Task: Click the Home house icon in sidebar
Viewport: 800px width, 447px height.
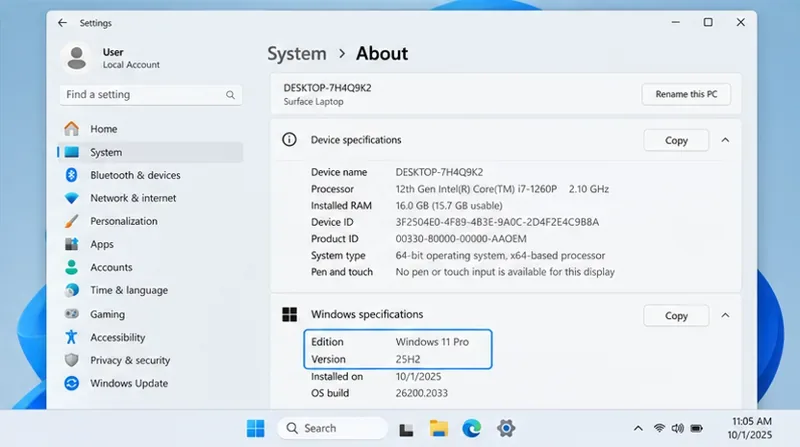Action: pos(71,129)
